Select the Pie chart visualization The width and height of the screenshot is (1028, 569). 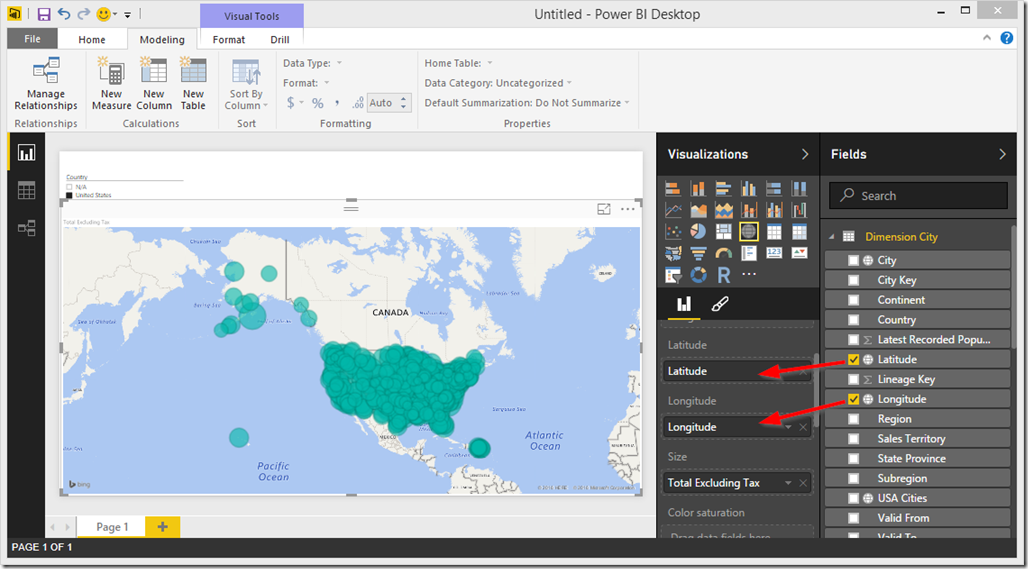coord(698,231)
